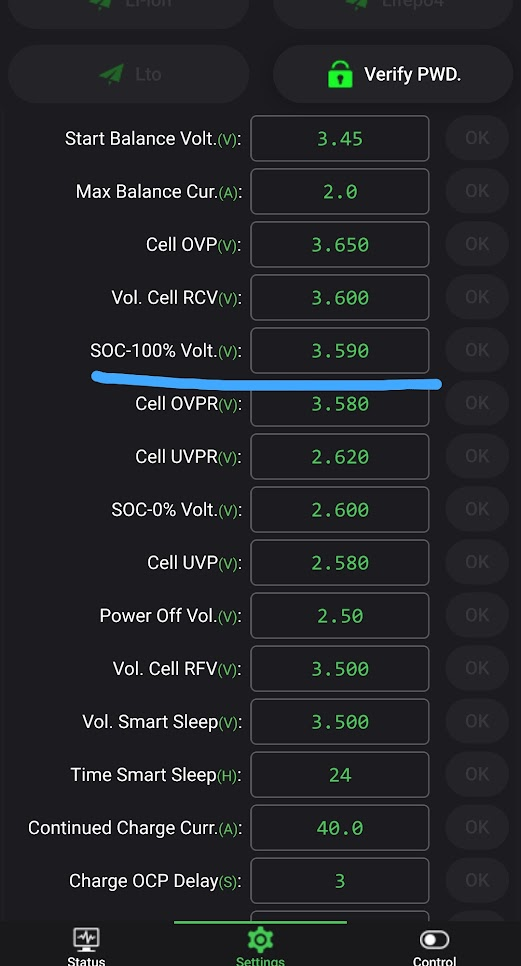Edit the Max Balance Cur. value field
The width and height of the screenshot is (521, 966).
pos(339,192)
